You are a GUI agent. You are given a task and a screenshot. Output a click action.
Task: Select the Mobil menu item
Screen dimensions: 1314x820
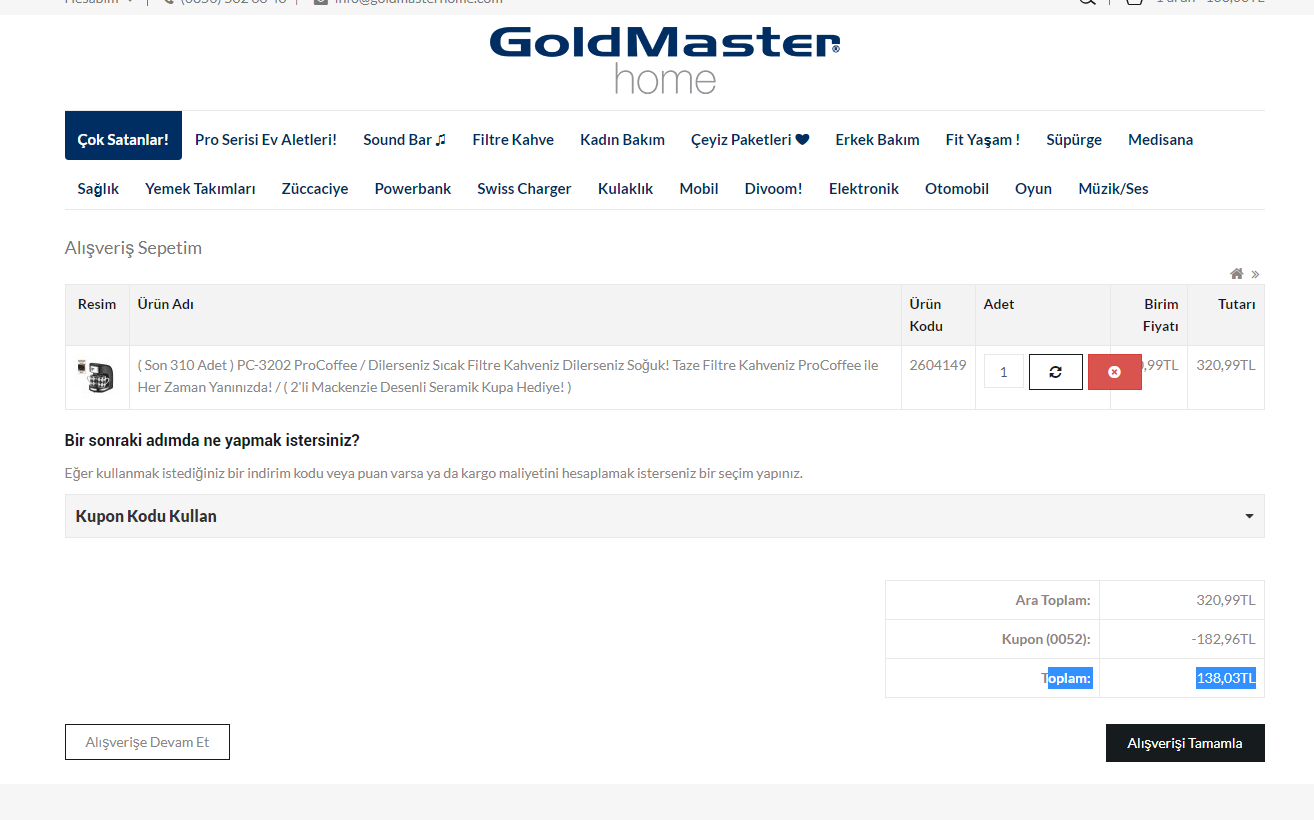coord(699,188)
